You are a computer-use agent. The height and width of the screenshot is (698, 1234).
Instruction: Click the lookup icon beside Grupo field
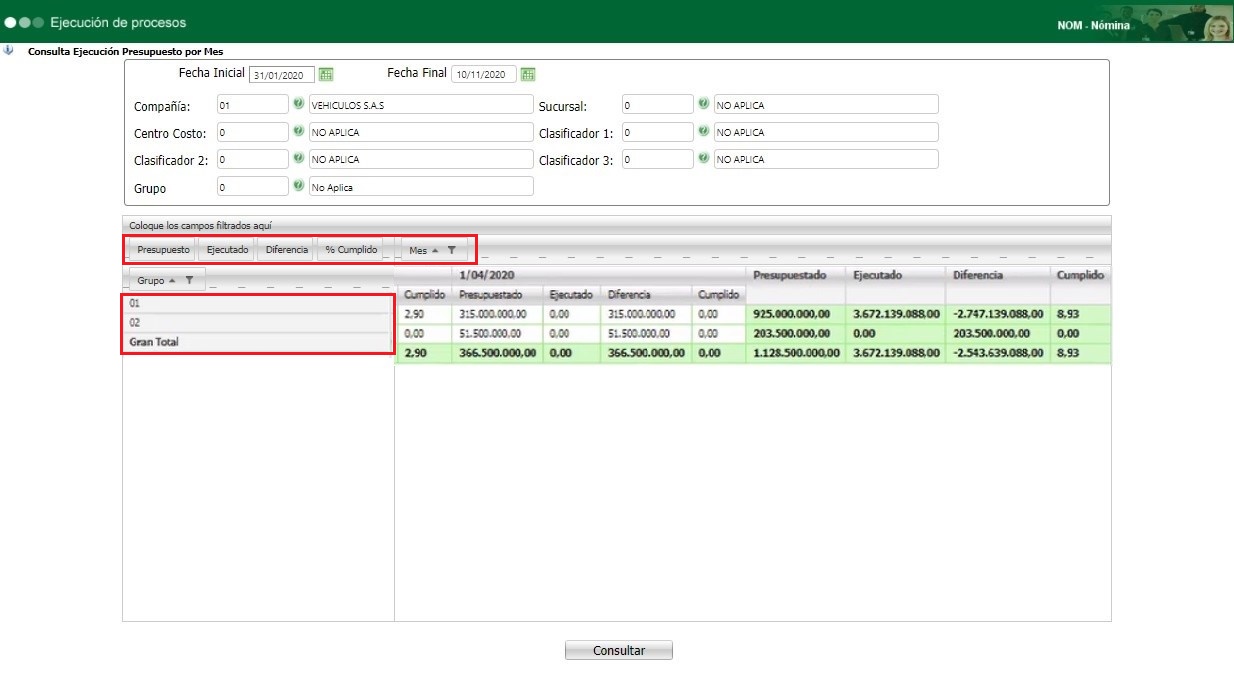coord(299,186)
